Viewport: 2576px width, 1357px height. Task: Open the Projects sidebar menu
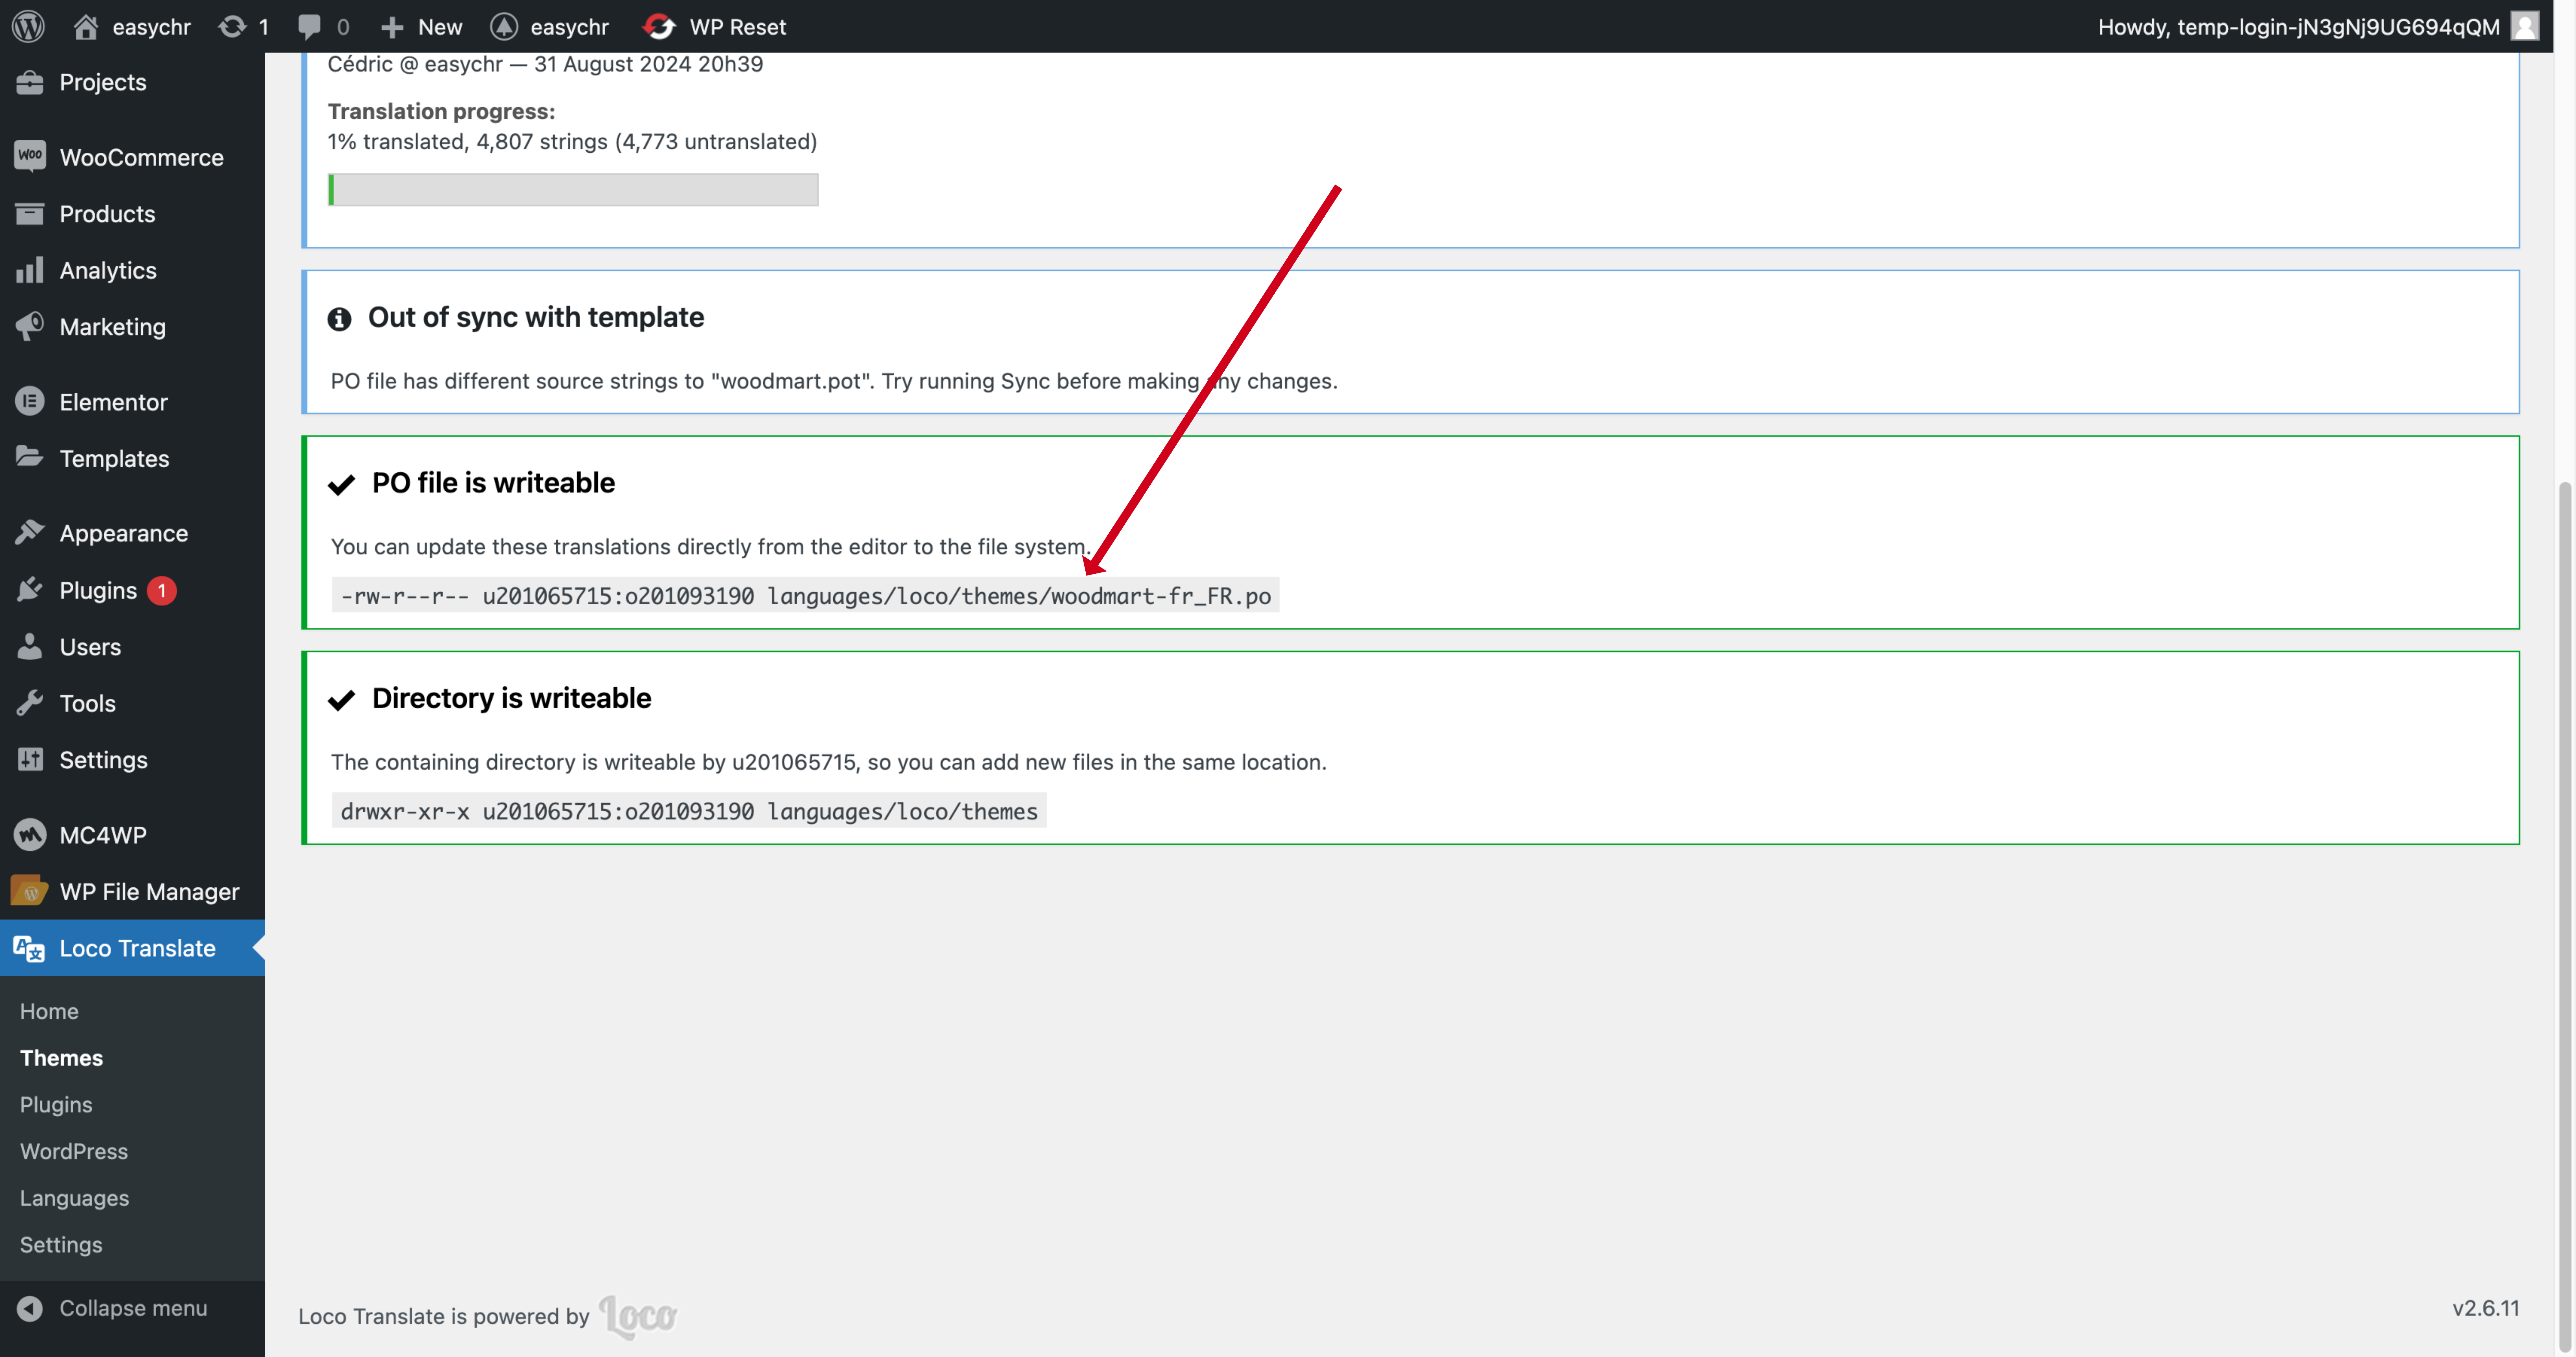(x=132, y=82)
